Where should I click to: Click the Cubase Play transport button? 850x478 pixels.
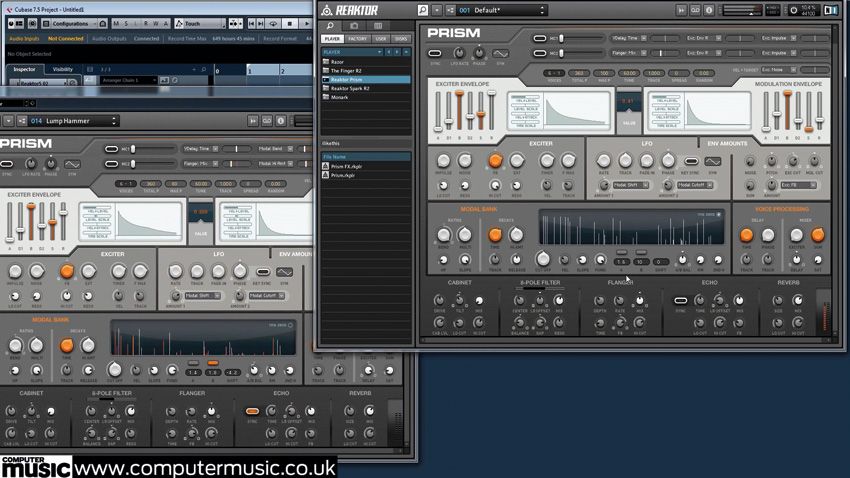[306, 24]
